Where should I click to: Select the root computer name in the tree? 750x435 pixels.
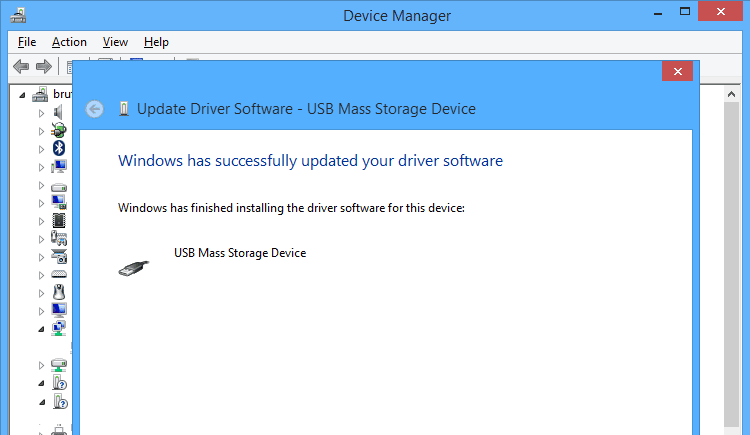pos(62,94)
